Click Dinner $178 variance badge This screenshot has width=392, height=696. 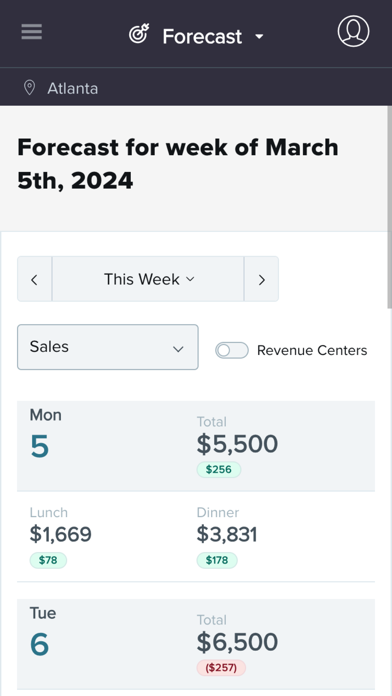[x=217, y=560]
